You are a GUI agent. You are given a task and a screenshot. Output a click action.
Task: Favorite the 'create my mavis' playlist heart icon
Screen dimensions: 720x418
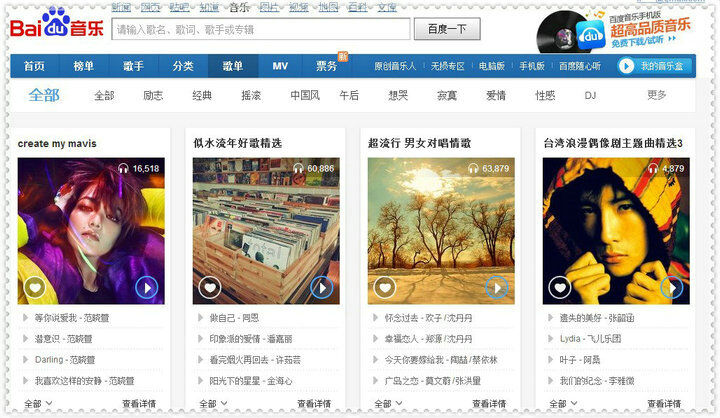coord(35,288)
